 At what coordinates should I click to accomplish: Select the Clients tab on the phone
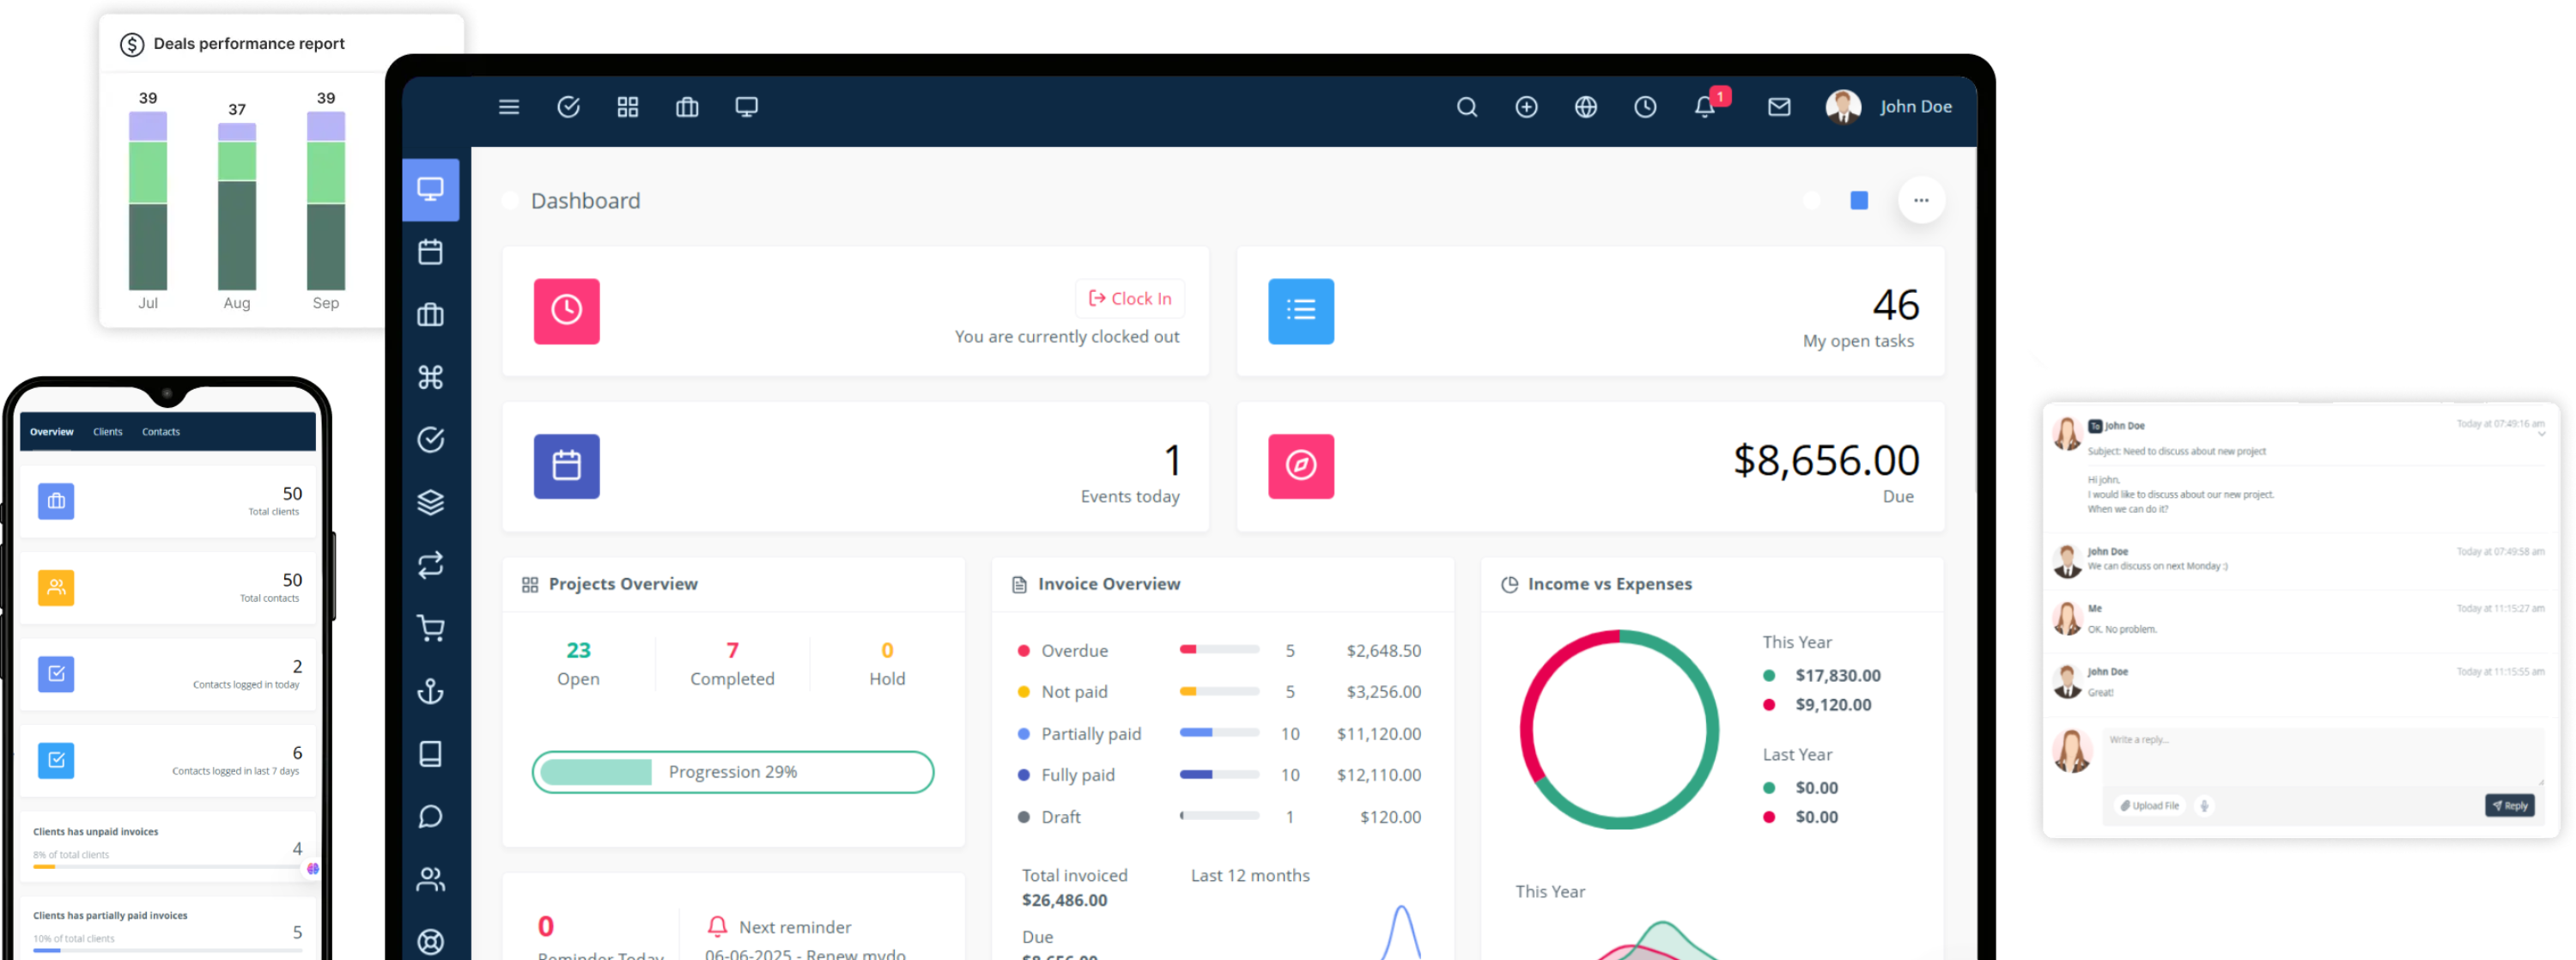(108, 432)
